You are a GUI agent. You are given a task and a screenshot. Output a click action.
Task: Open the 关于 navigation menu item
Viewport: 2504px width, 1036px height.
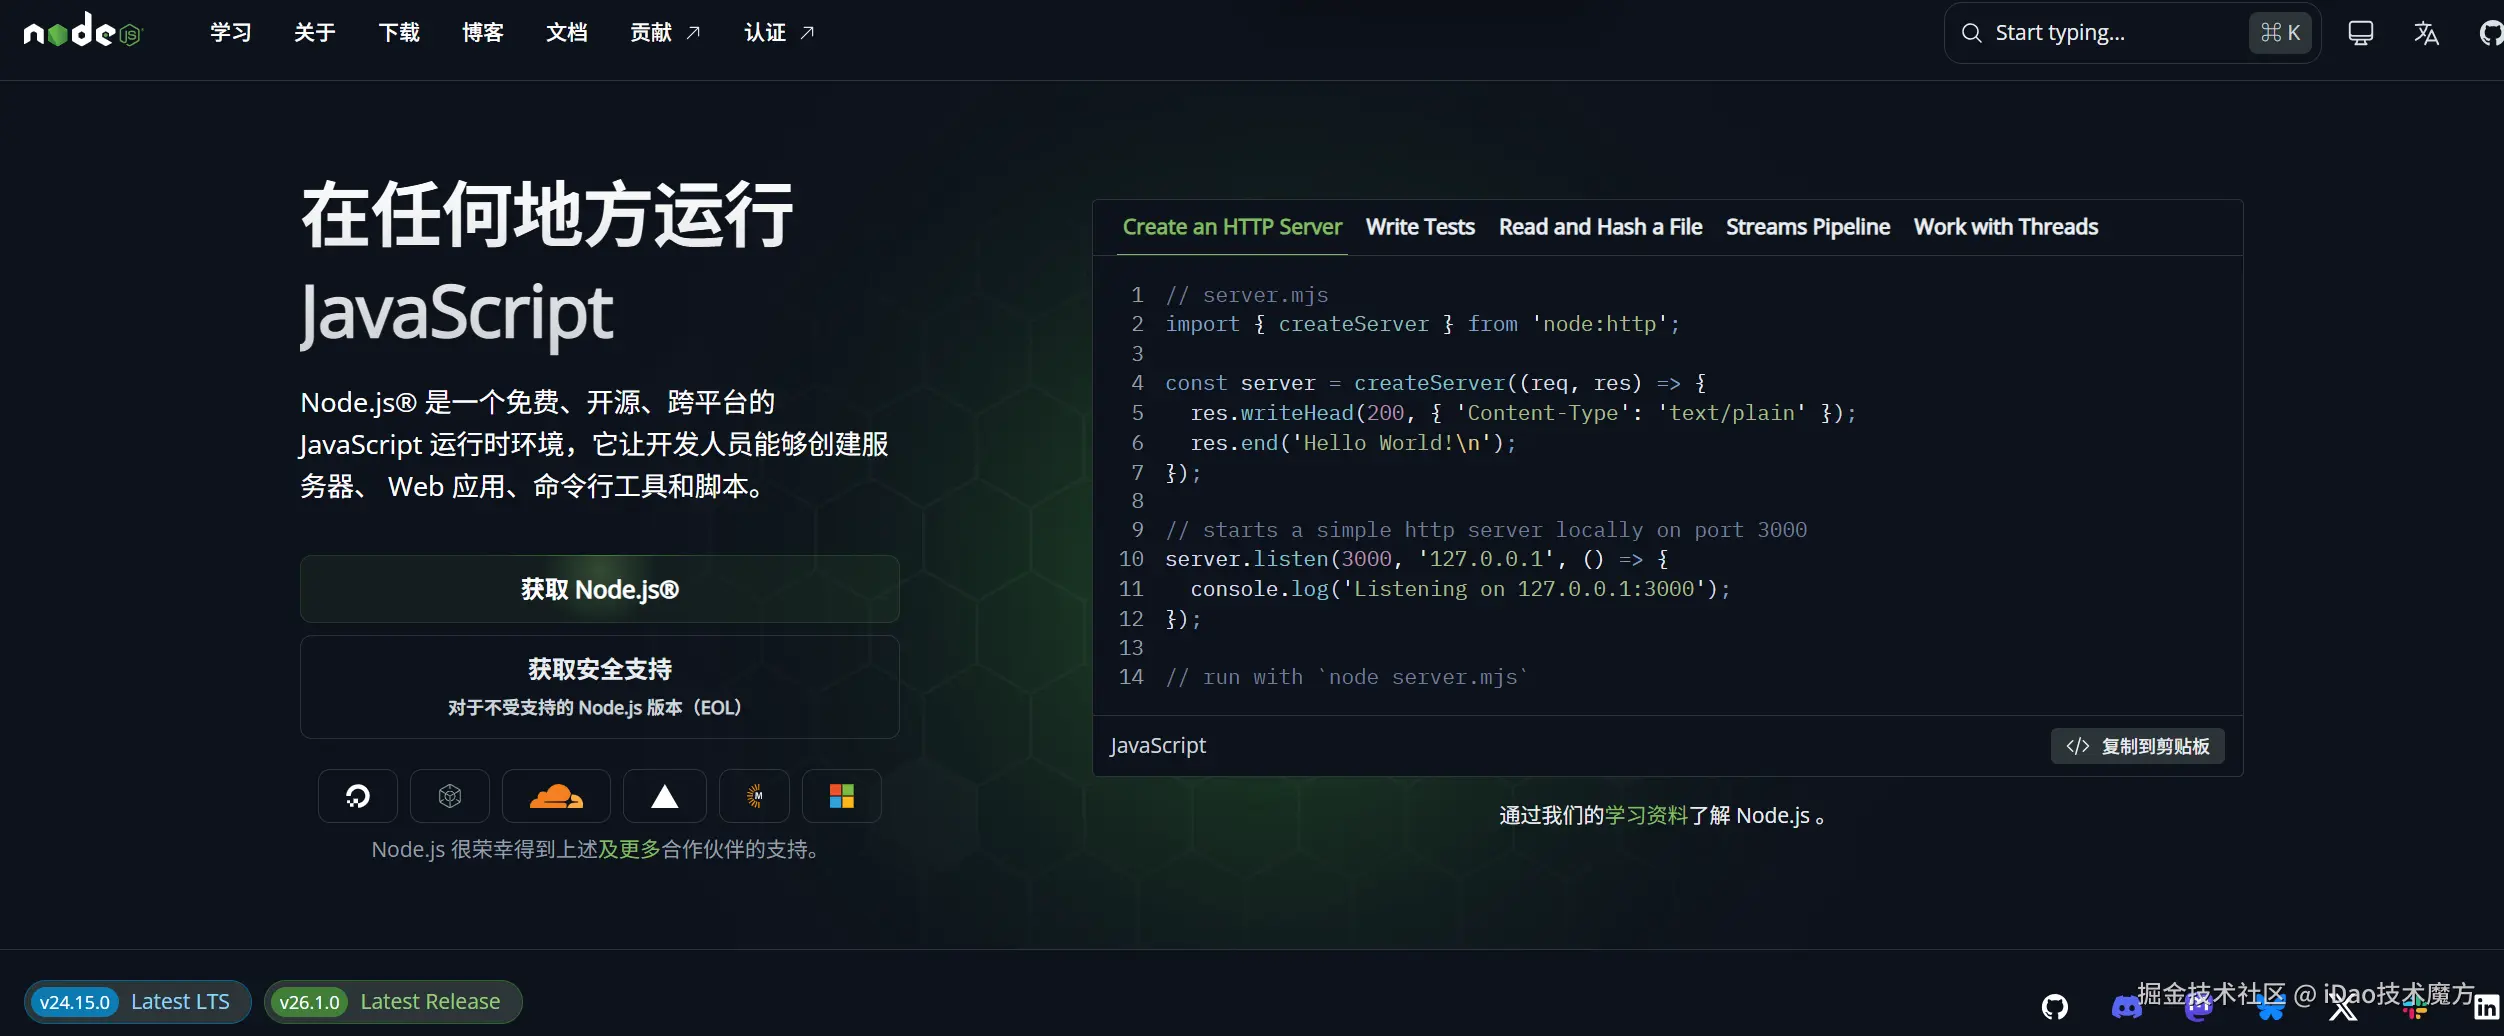[x=315, y=33]
